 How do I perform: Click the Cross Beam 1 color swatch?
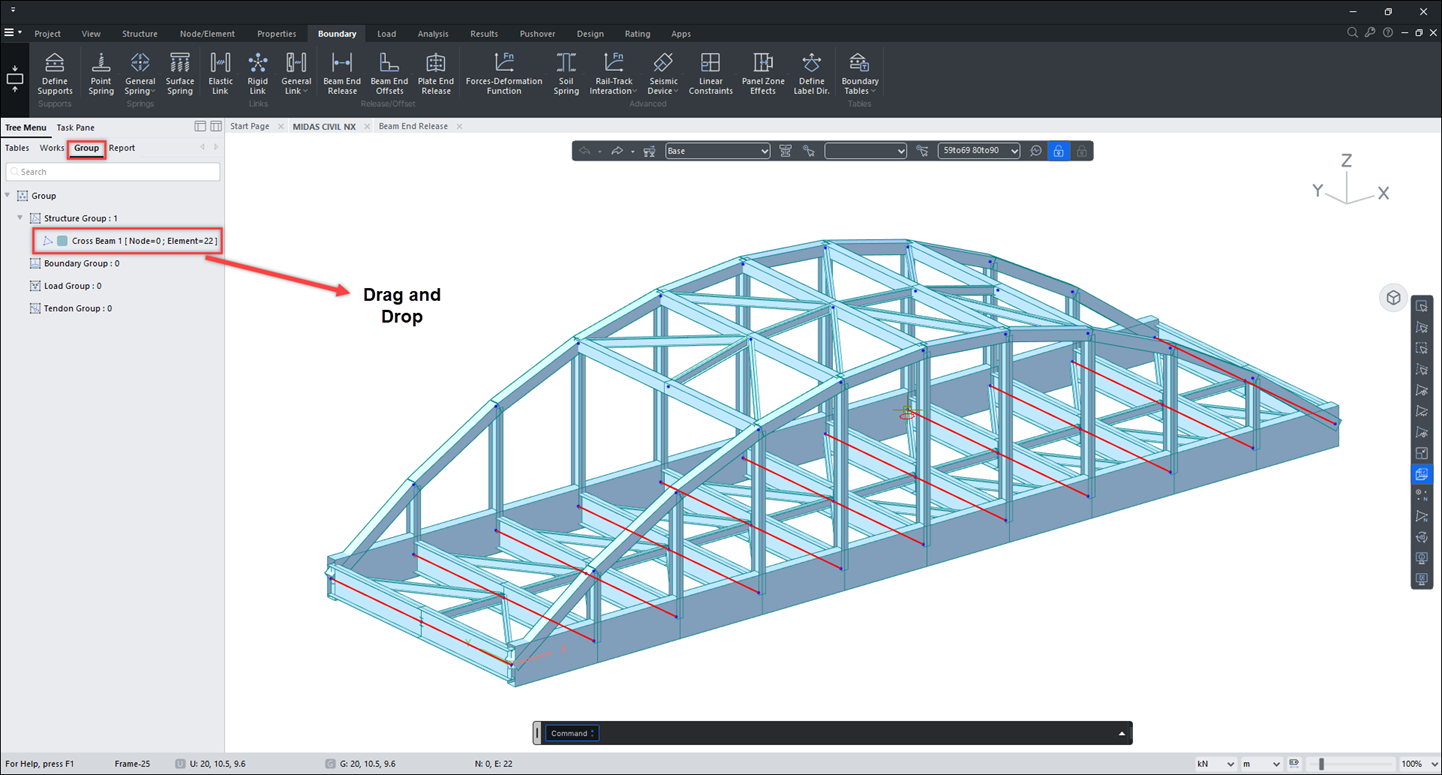[62, 241]
